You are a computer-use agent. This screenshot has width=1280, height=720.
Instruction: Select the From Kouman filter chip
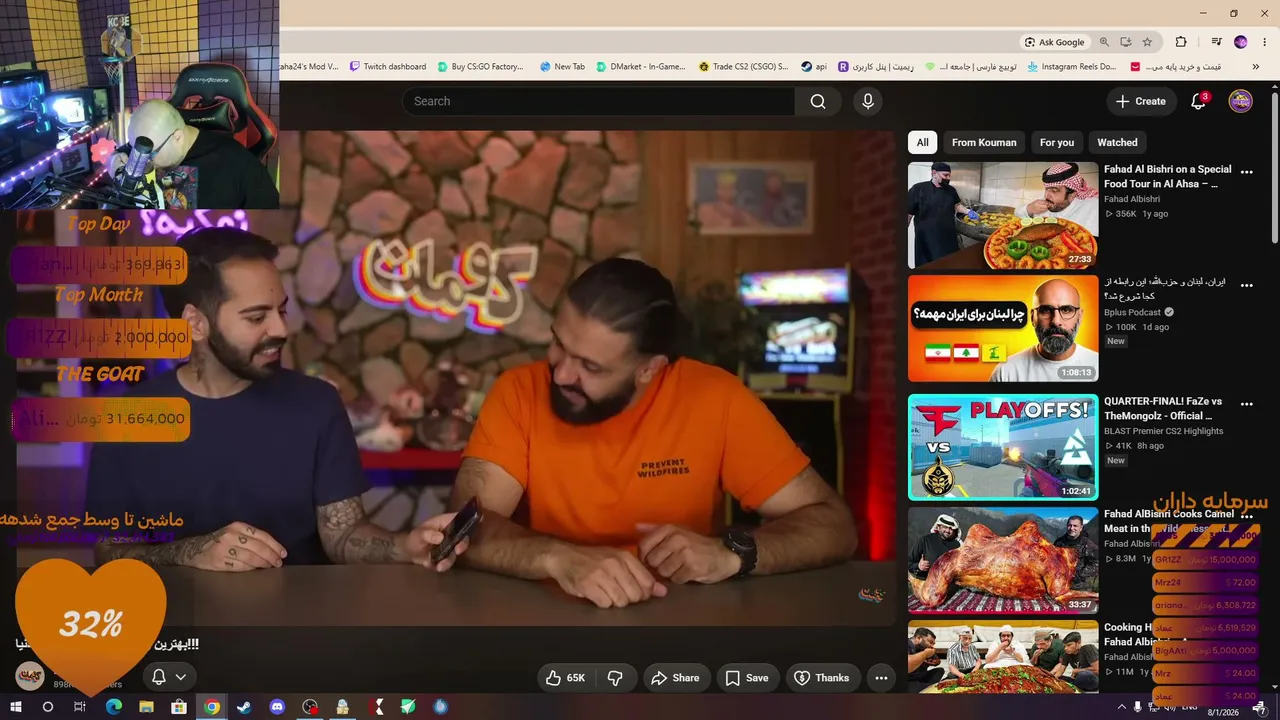click(984, 142)
